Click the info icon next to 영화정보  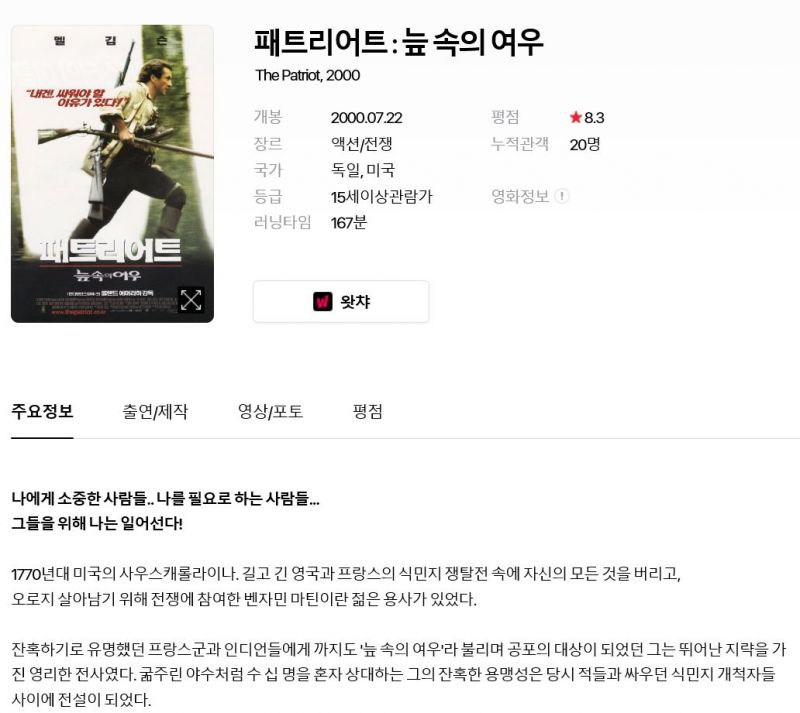tap(562, 196)
